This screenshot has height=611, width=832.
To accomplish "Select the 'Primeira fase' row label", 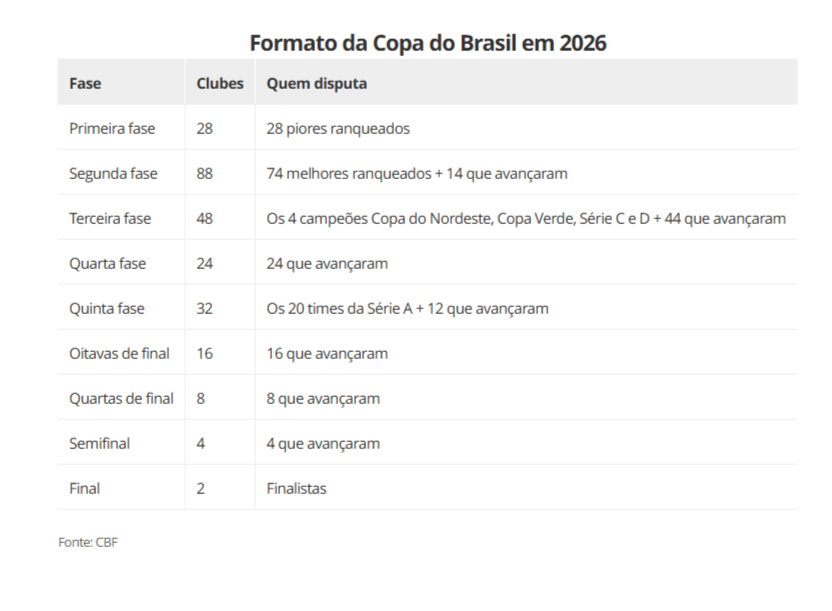I will click(112, 129).
